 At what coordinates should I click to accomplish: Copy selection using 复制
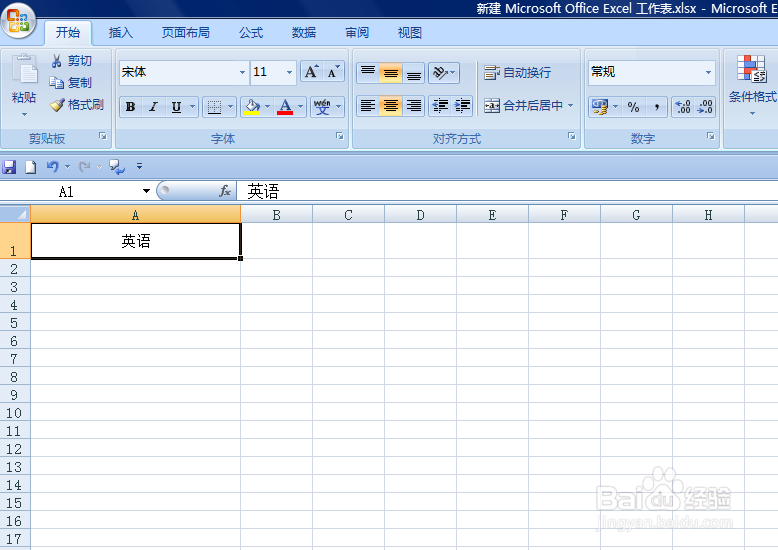point(71,82)
